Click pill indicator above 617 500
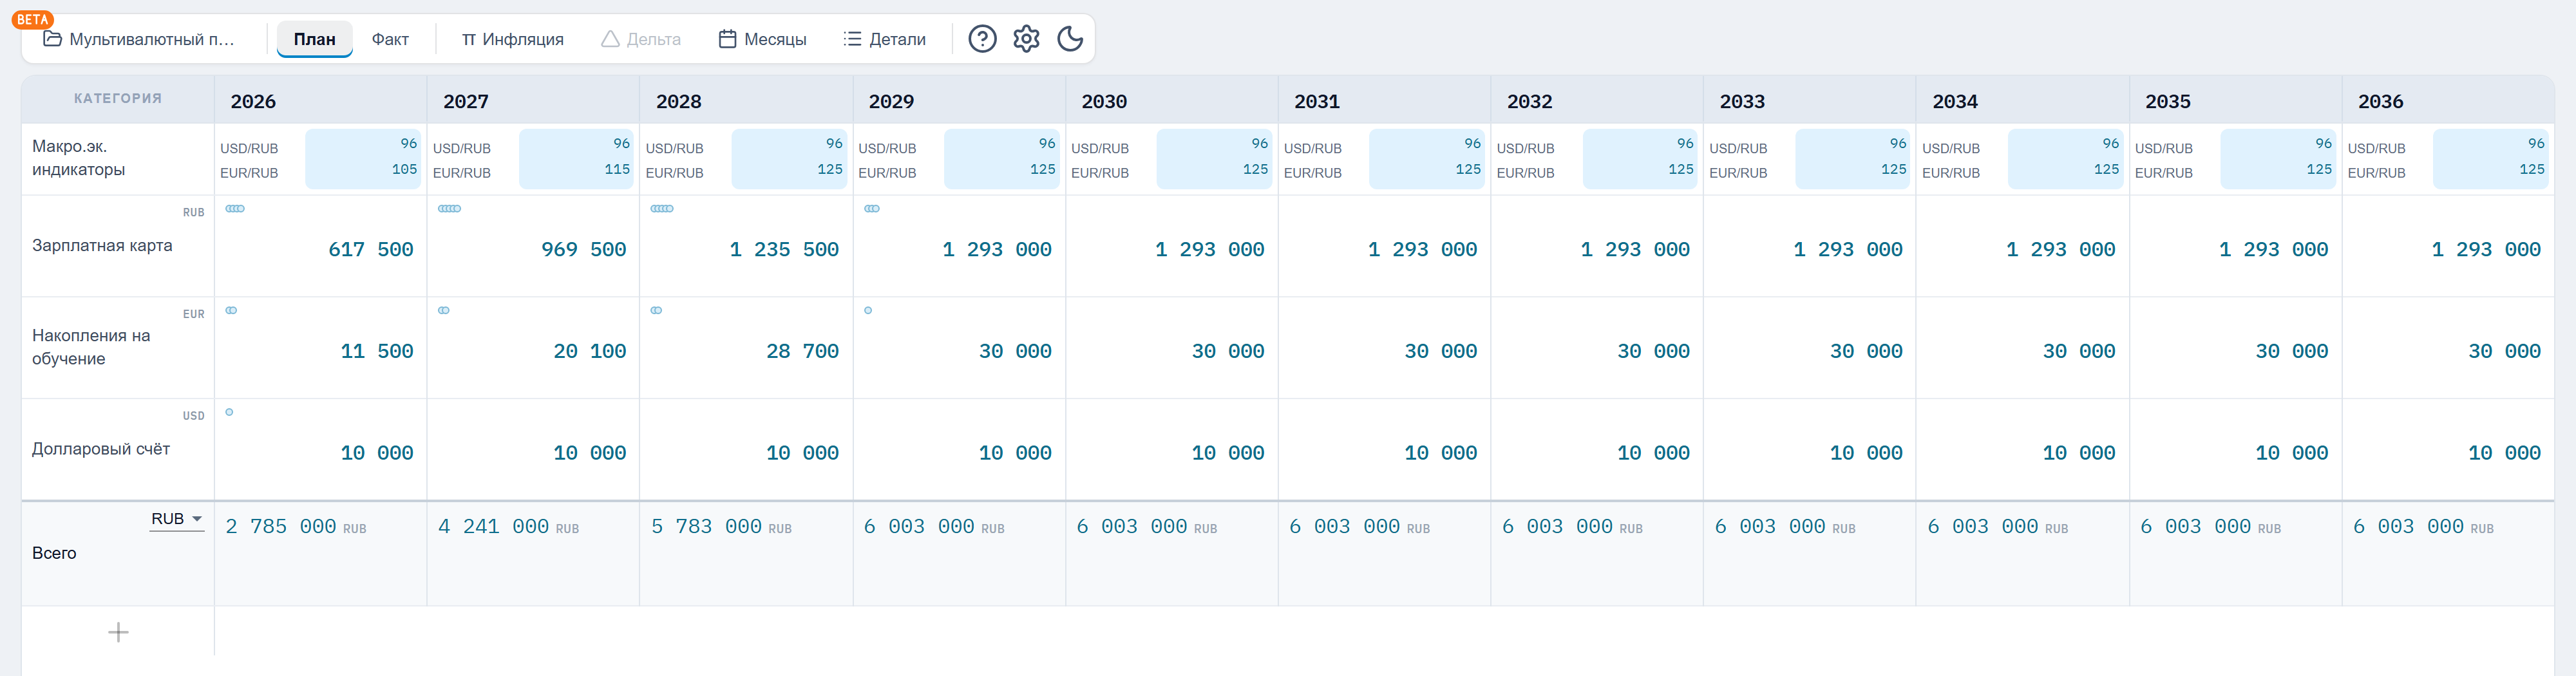 coord(235,209)
